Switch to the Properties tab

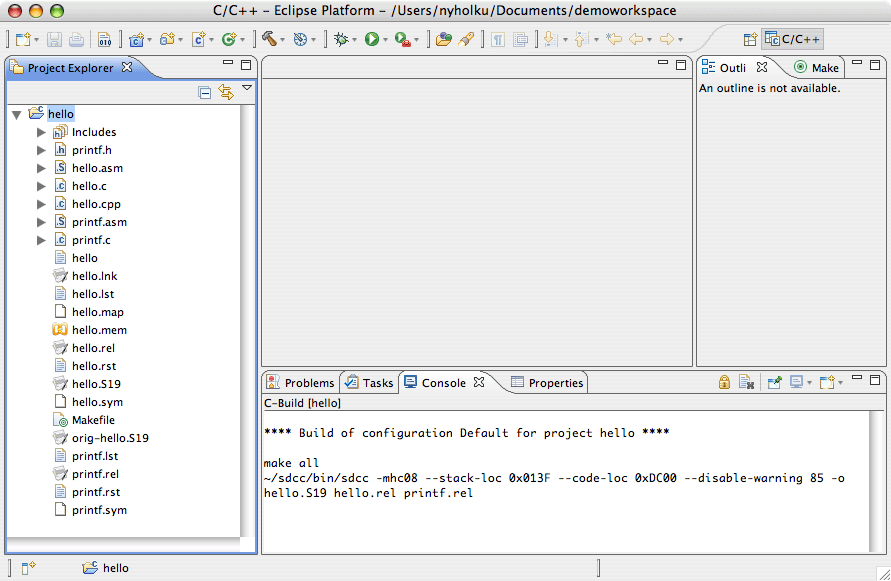(x=547, y=383)
